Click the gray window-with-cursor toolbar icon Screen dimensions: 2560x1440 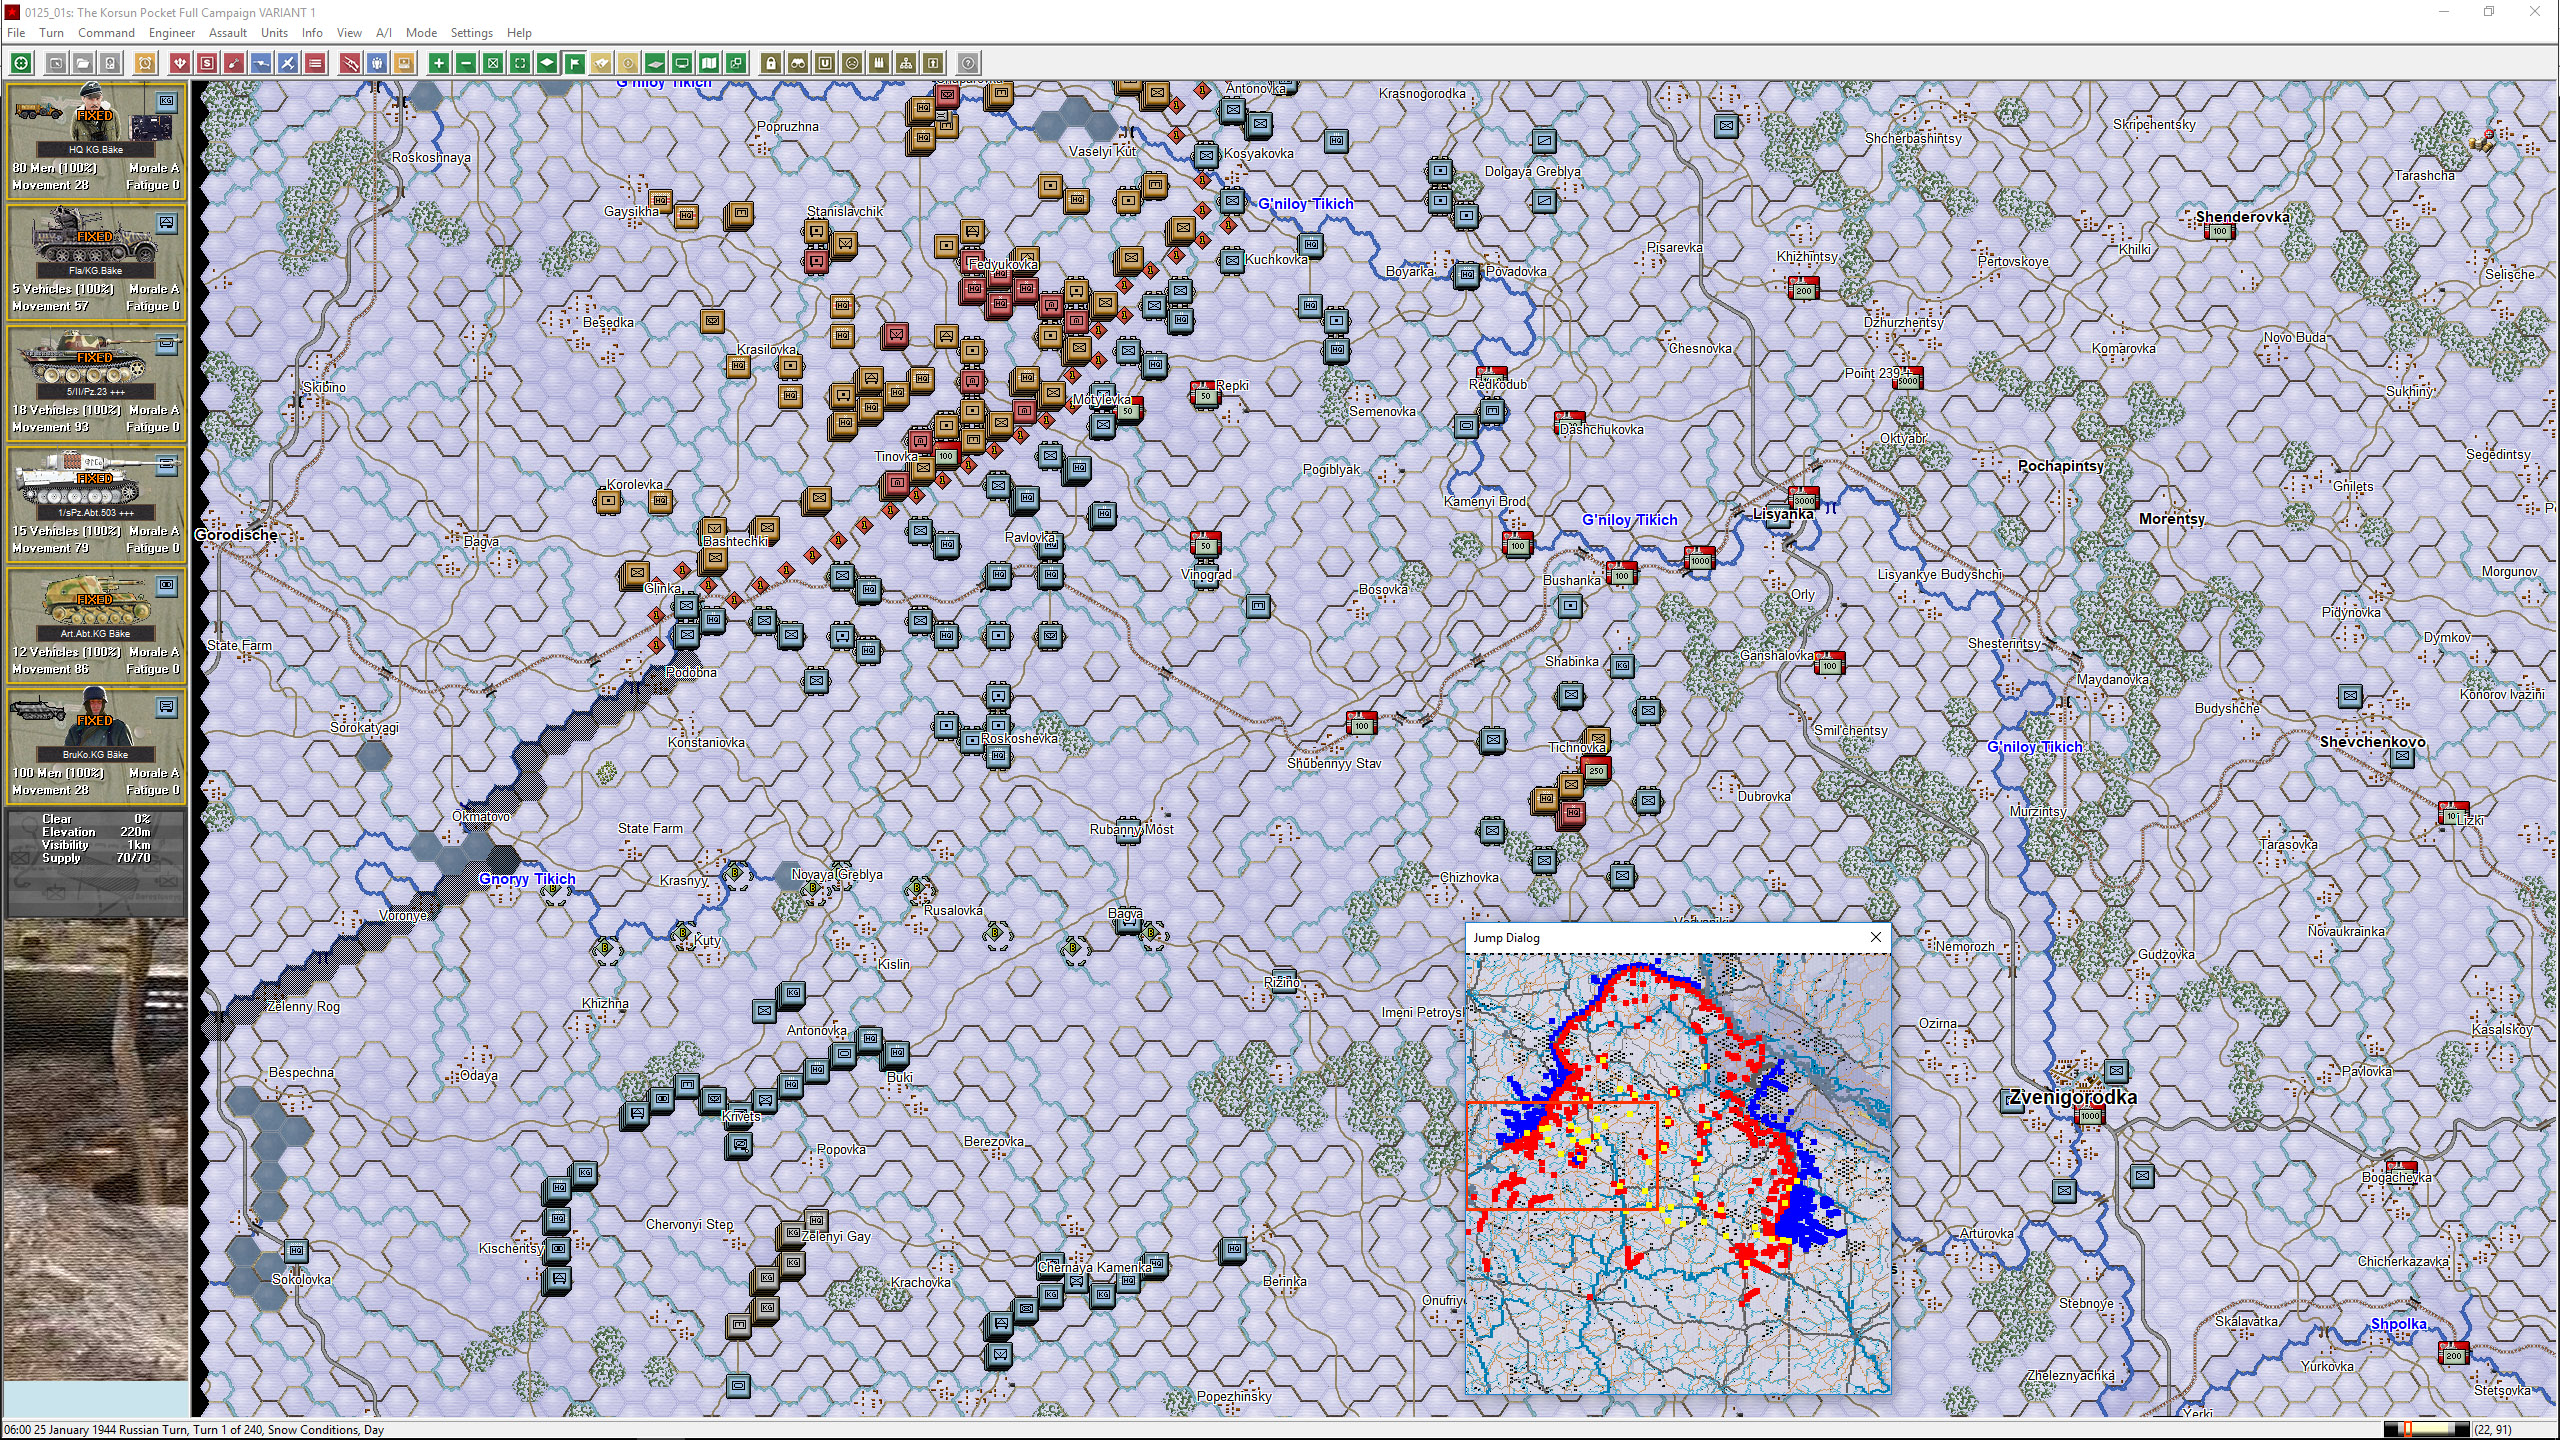click(57, 63)
